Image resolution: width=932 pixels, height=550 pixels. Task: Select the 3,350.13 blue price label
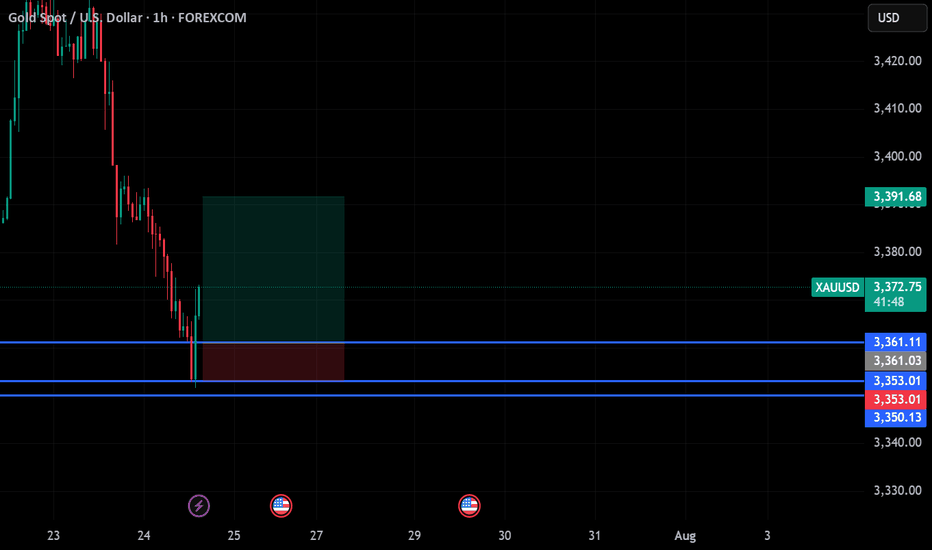(x=895, y=417)
